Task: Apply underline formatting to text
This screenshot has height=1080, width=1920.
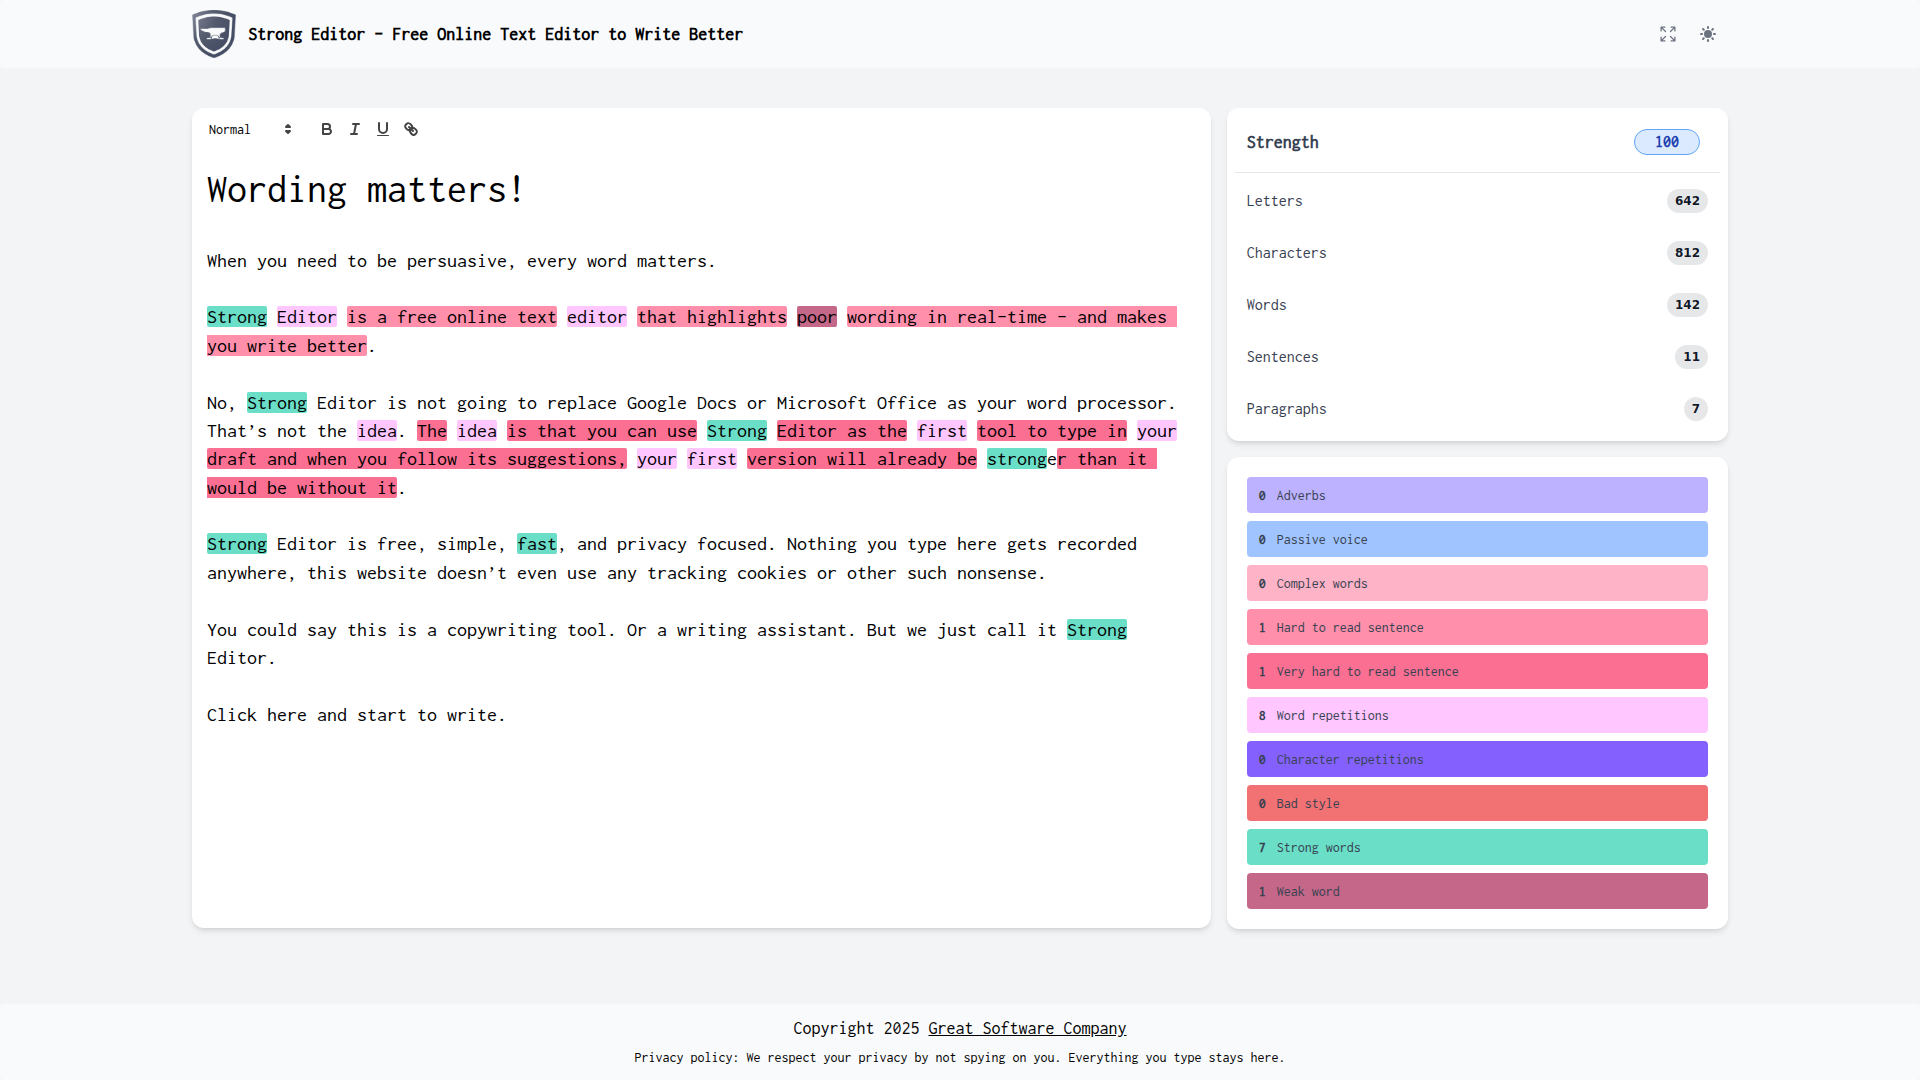Action: (x=383, y=129)
